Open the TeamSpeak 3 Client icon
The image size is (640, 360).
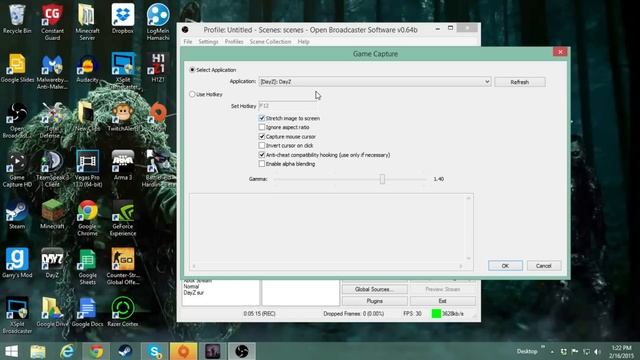52,169
